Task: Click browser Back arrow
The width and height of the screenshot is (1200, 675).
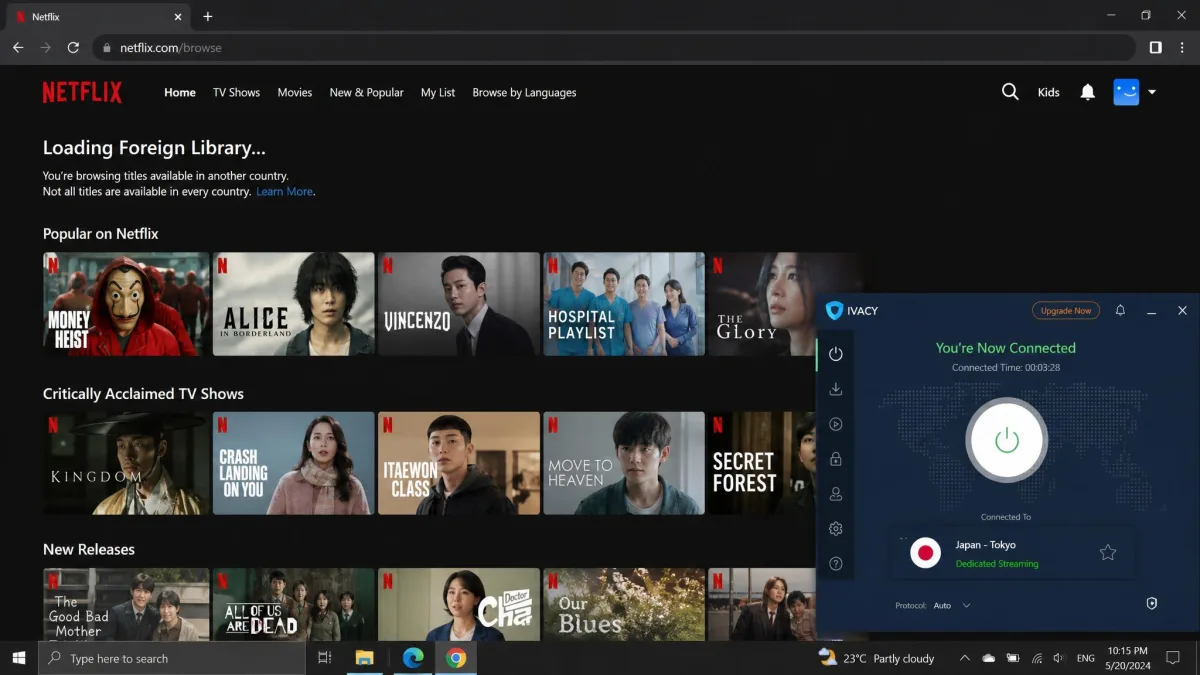Action: 18,47
